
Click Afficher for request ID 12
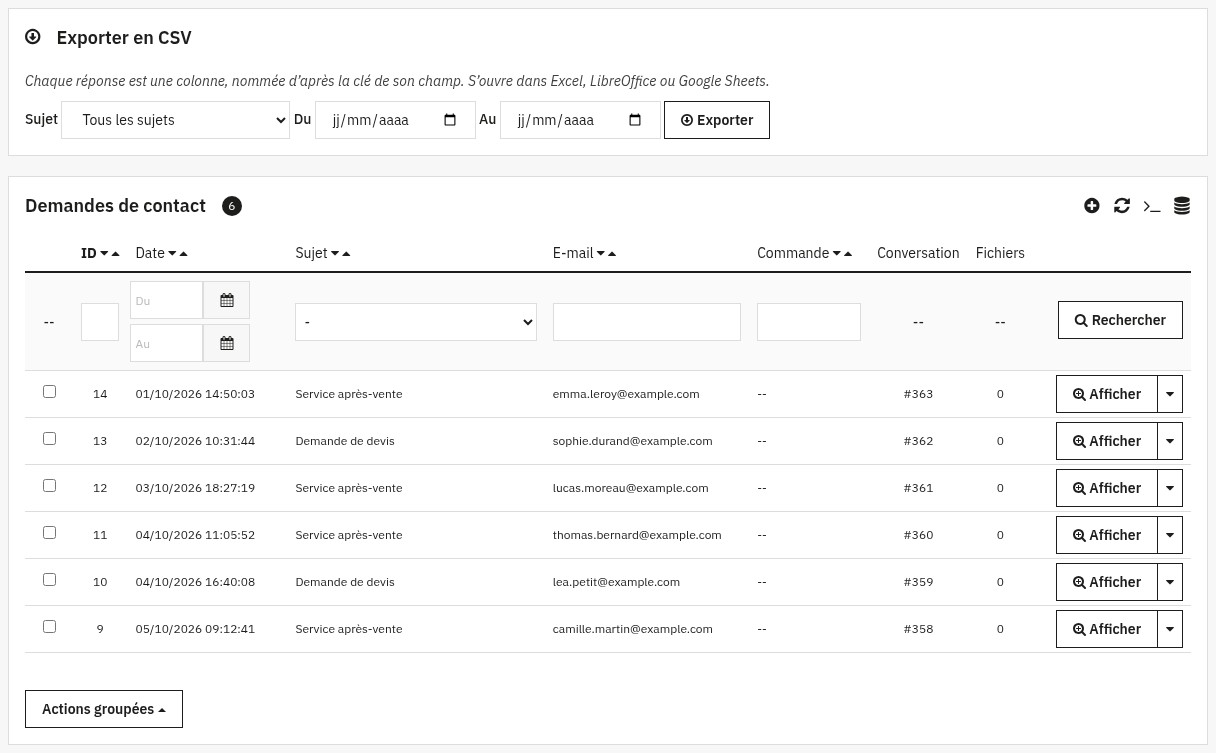click(1107, 488)
